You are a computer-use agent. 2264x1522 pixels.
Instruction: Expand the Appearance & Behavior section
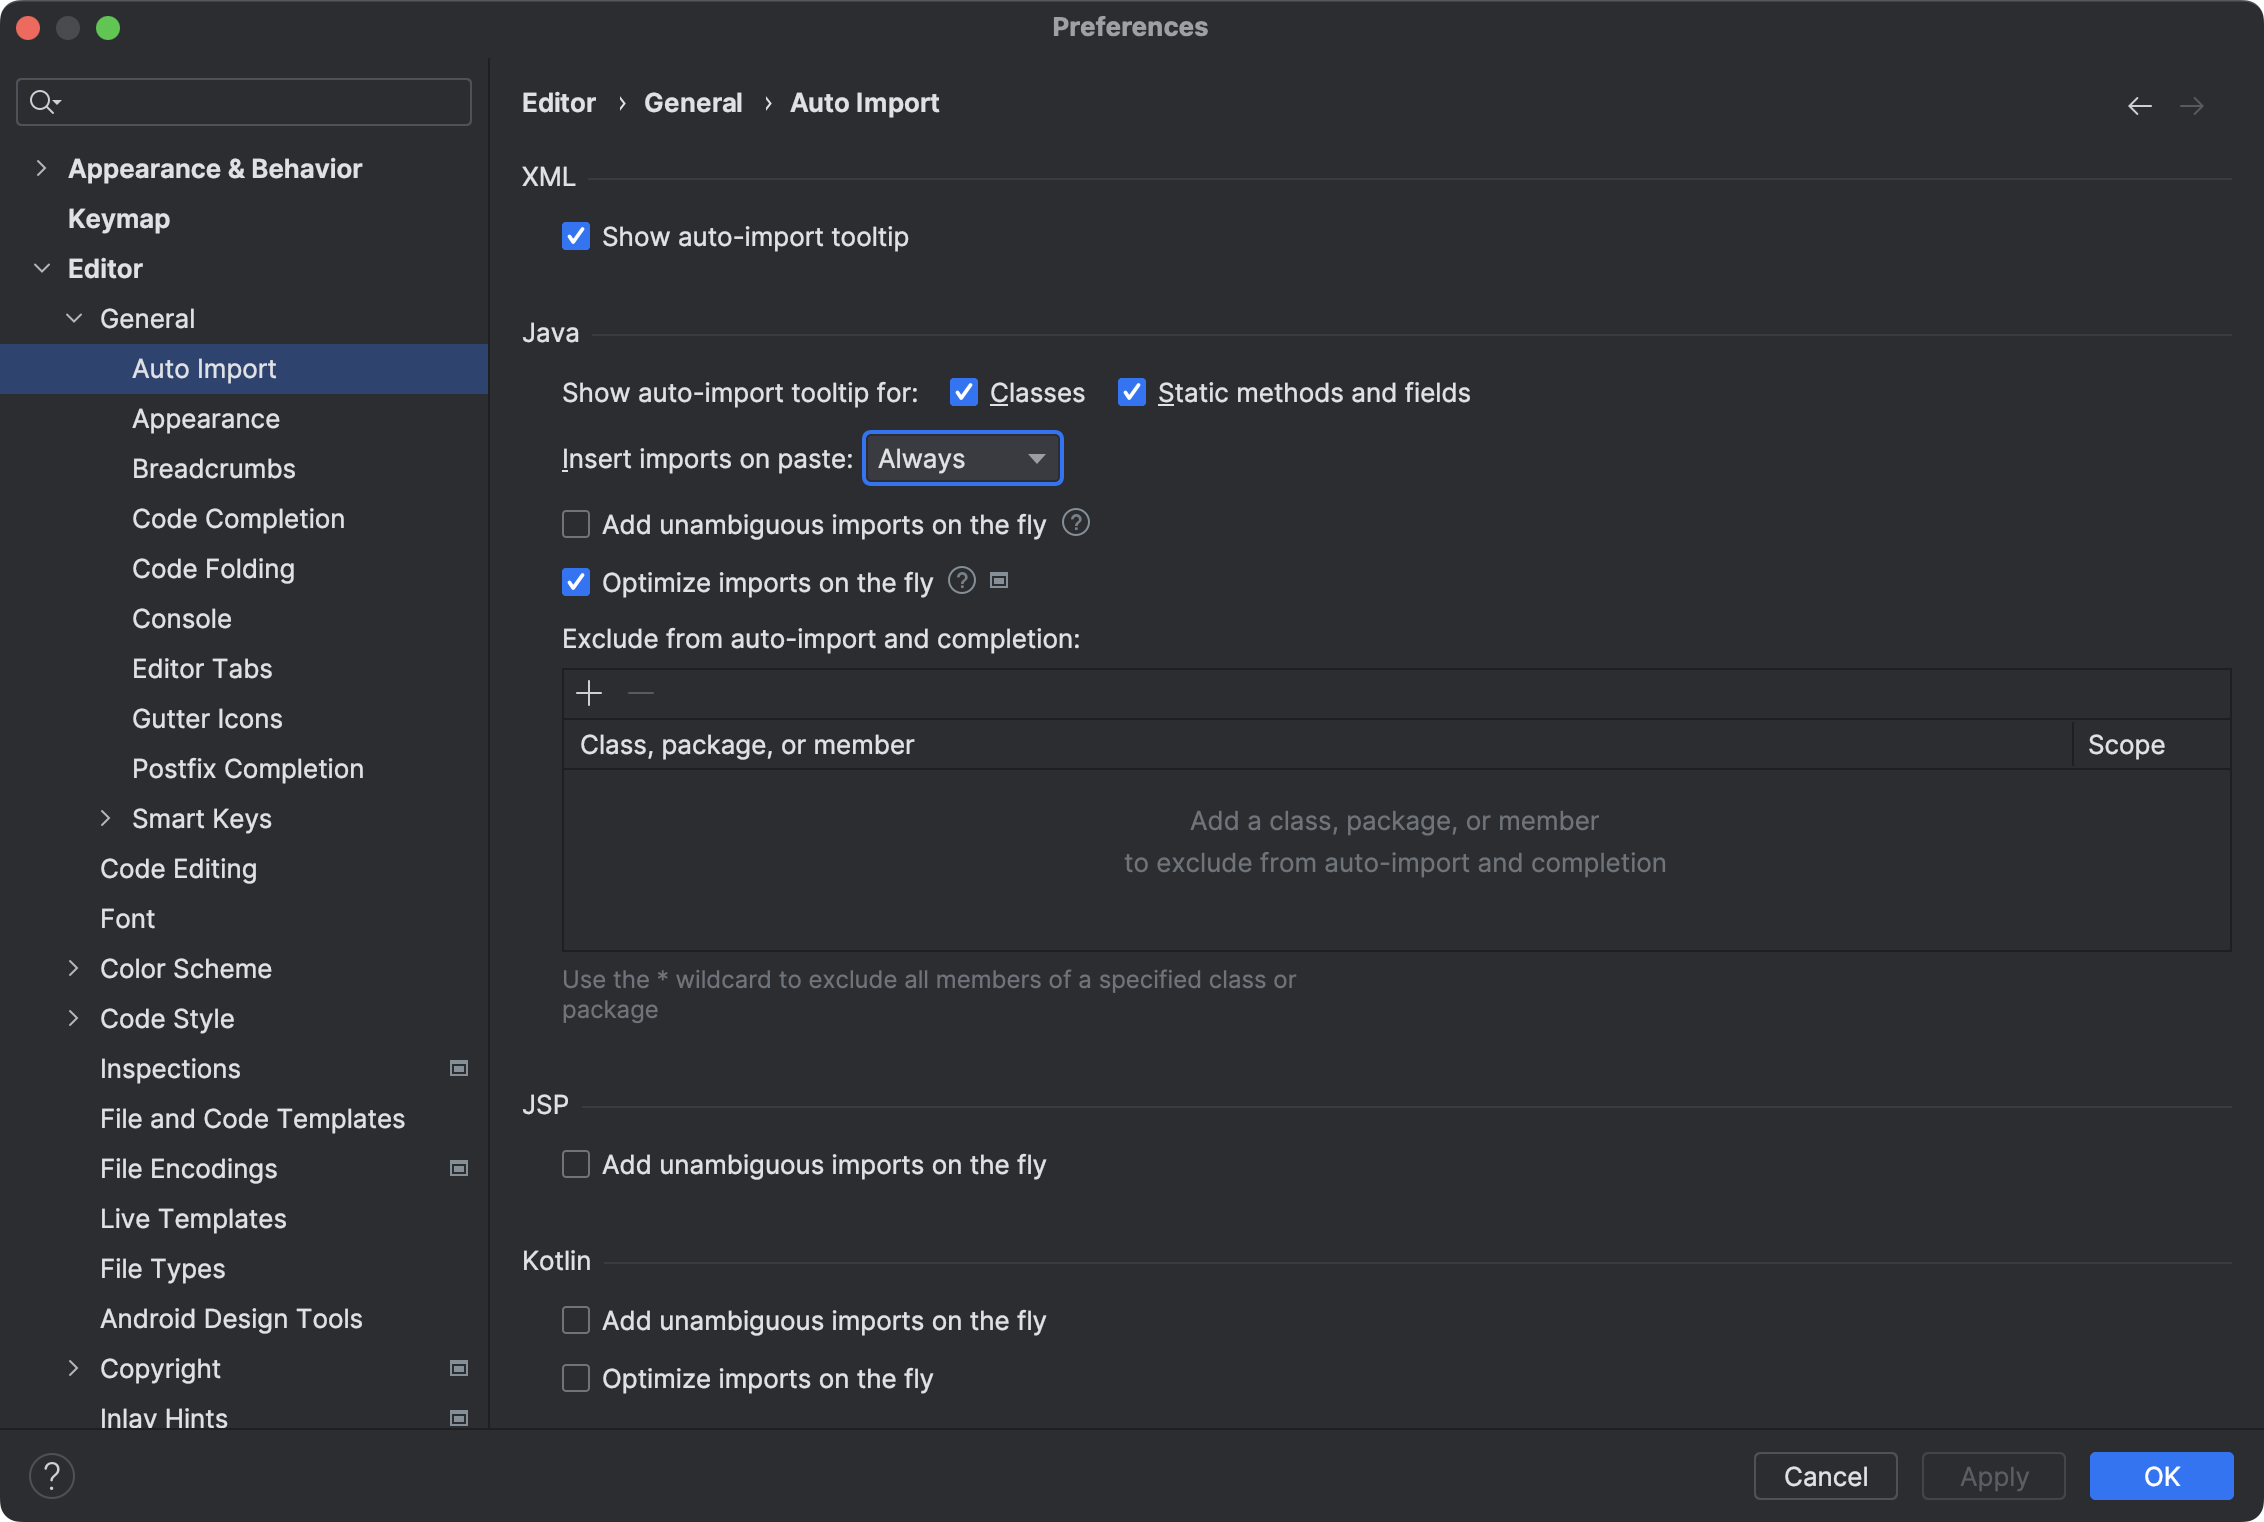(41, 169)
